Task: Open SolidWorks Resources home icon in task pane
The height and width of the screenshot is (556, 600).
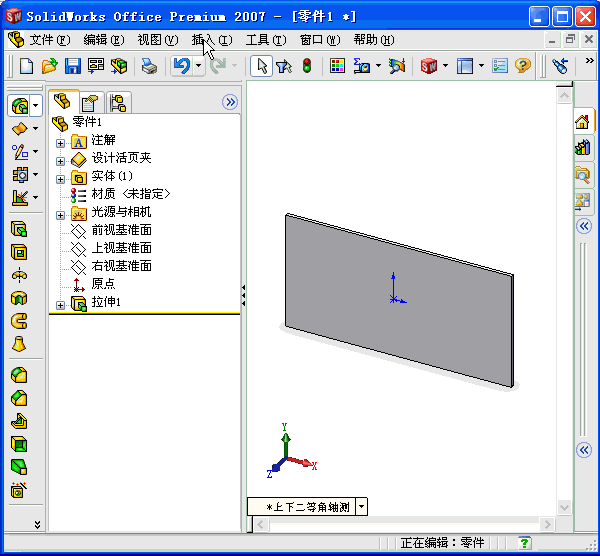Action: point(582,122)
